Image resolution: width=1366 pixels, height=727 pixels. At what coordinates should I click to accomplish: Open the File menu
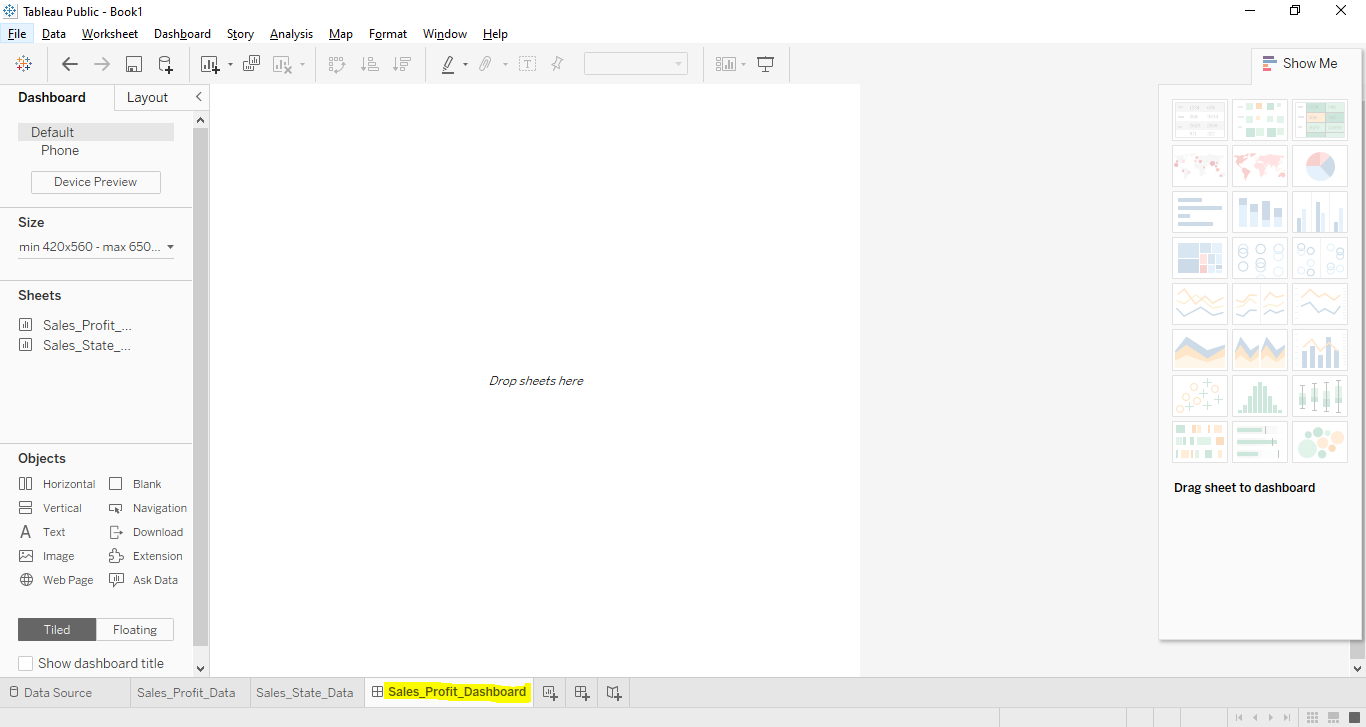coord(17,34)
